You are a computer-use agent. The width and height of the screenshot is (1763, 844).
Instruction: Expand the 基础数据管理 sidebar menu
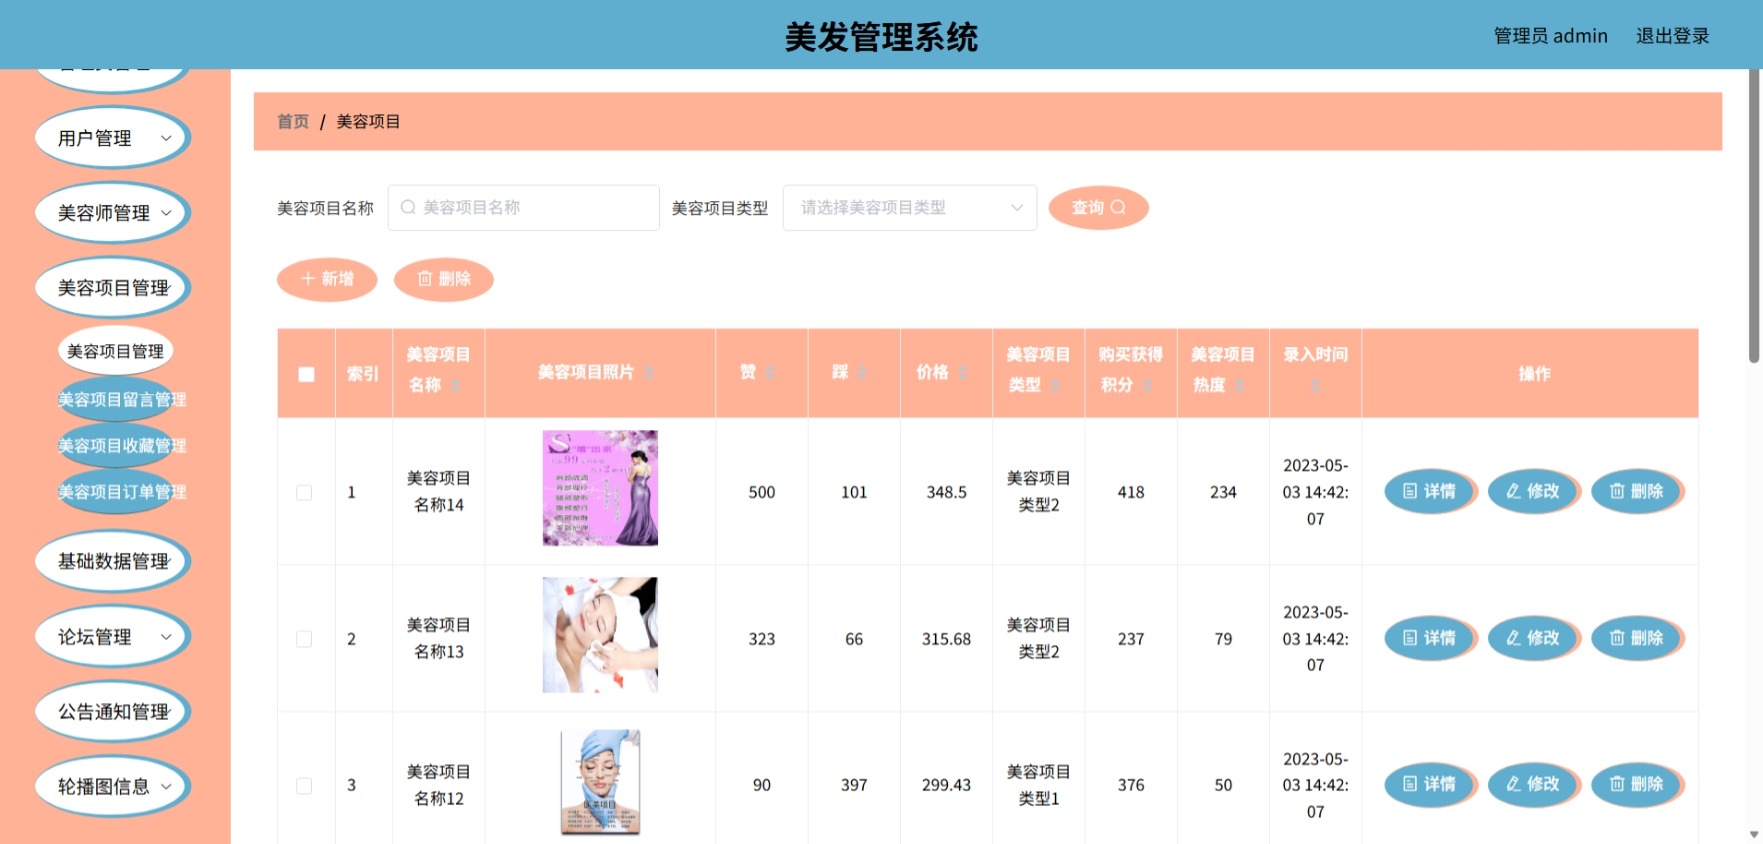112,561
